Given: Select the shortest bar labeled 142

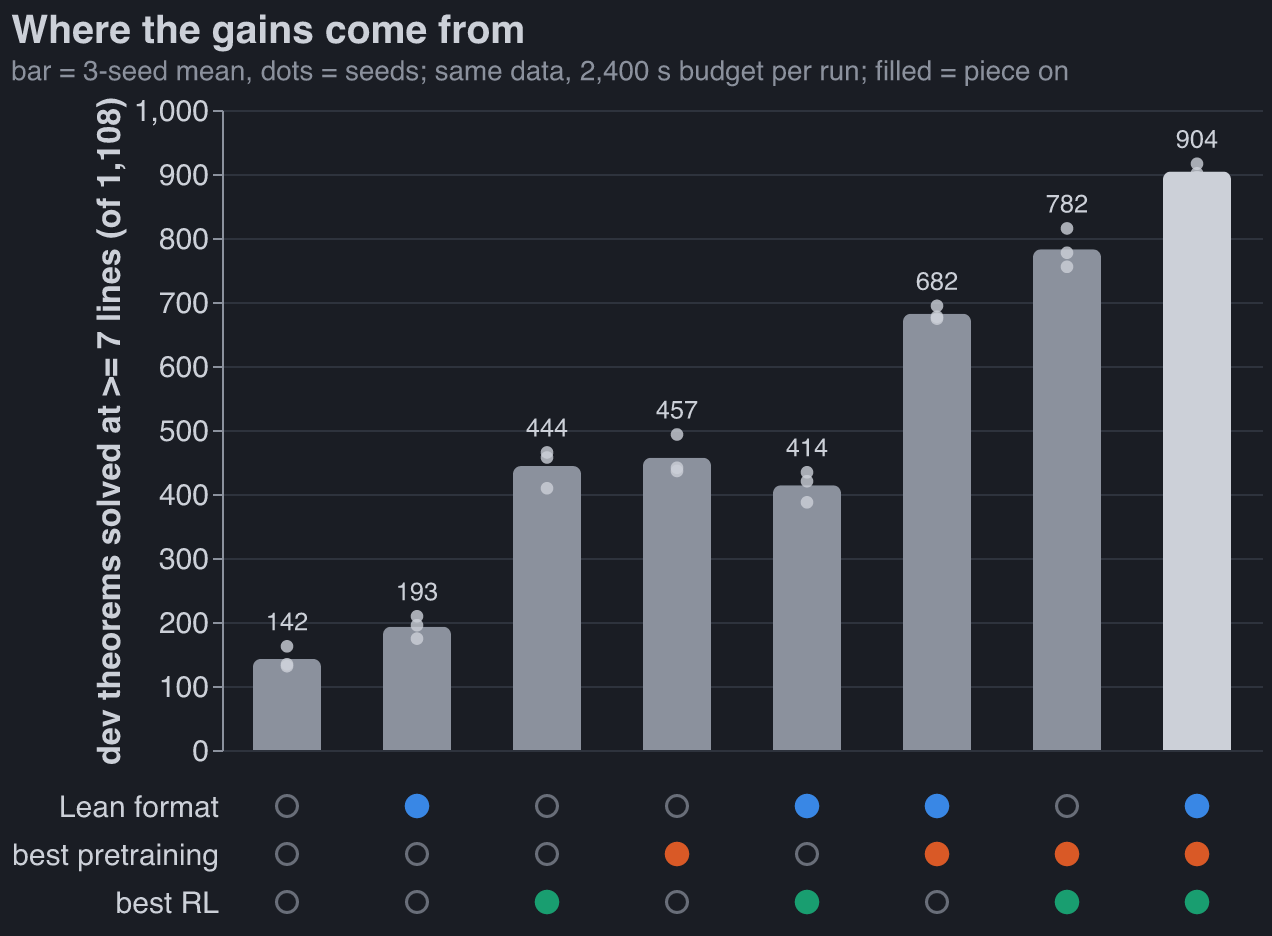Looking at the screenshot, I should [287, 705].
